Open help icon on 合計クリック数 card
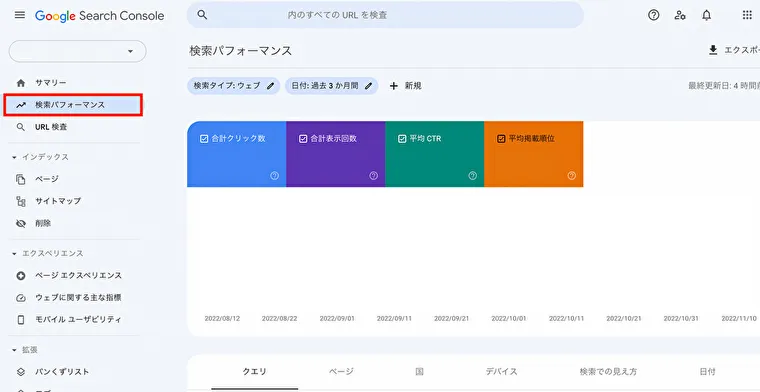The image size is (760, 392). (x=275, y=176)
